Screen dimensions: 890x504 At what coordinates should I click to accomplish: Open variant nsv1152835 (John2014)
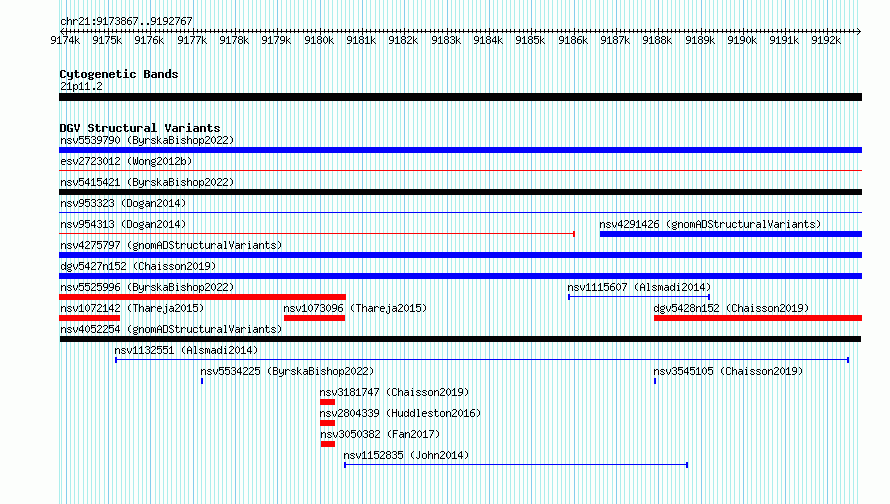tap(406, 455)
